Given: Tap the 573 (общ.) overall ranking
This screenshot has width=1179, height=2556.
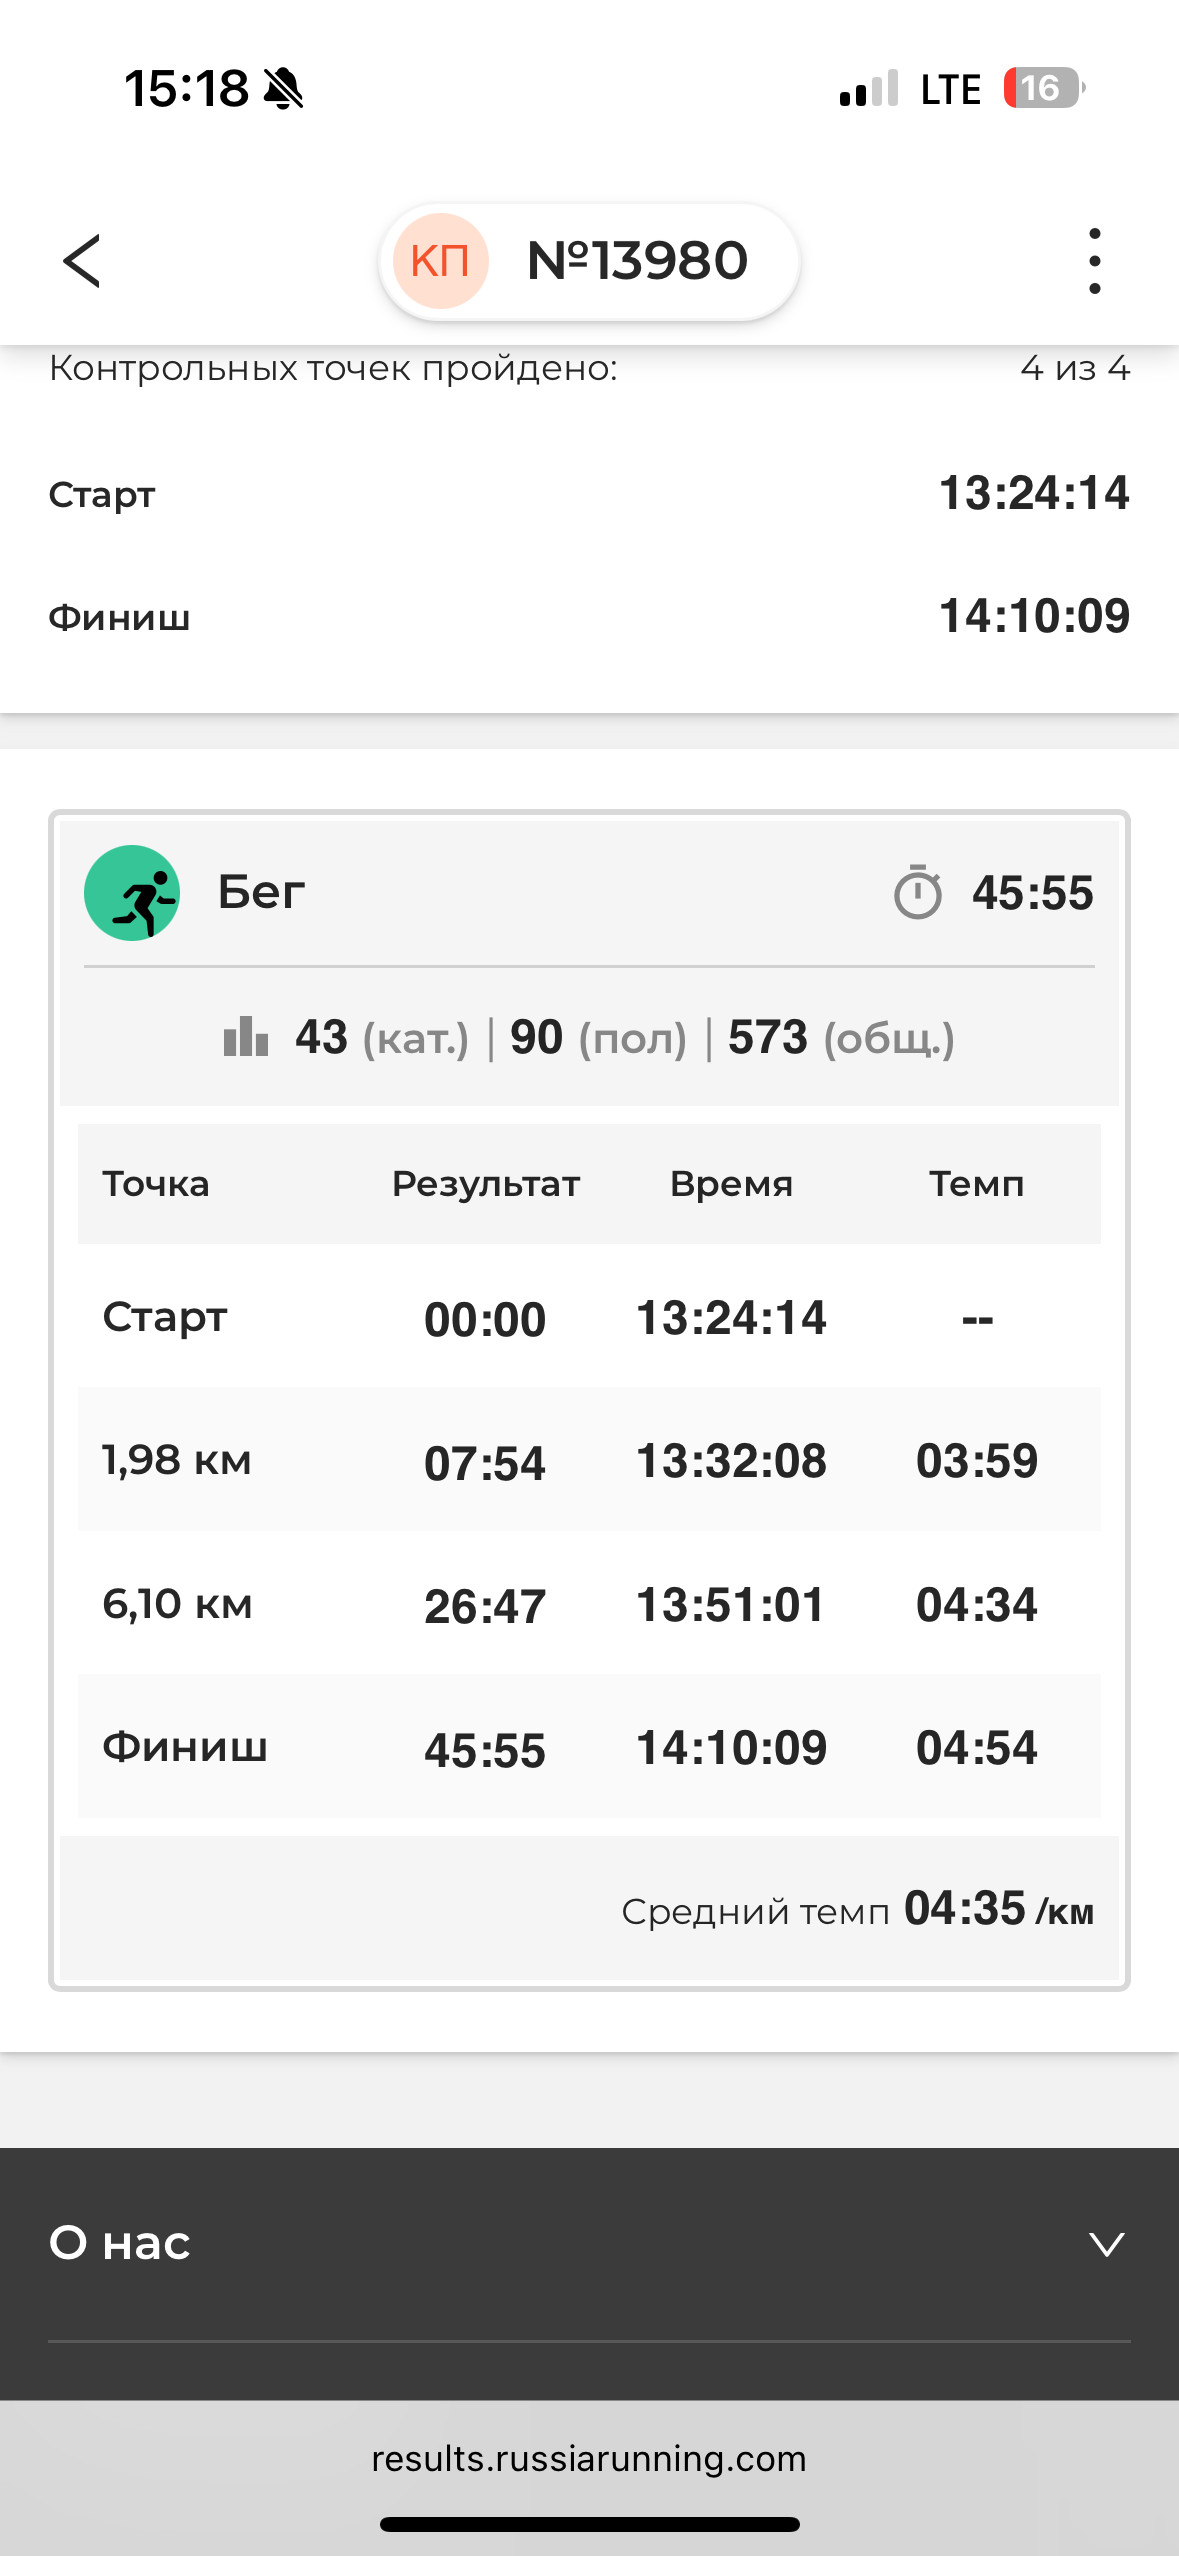Looking at the screenshot, I should [x=841, y=1037].
